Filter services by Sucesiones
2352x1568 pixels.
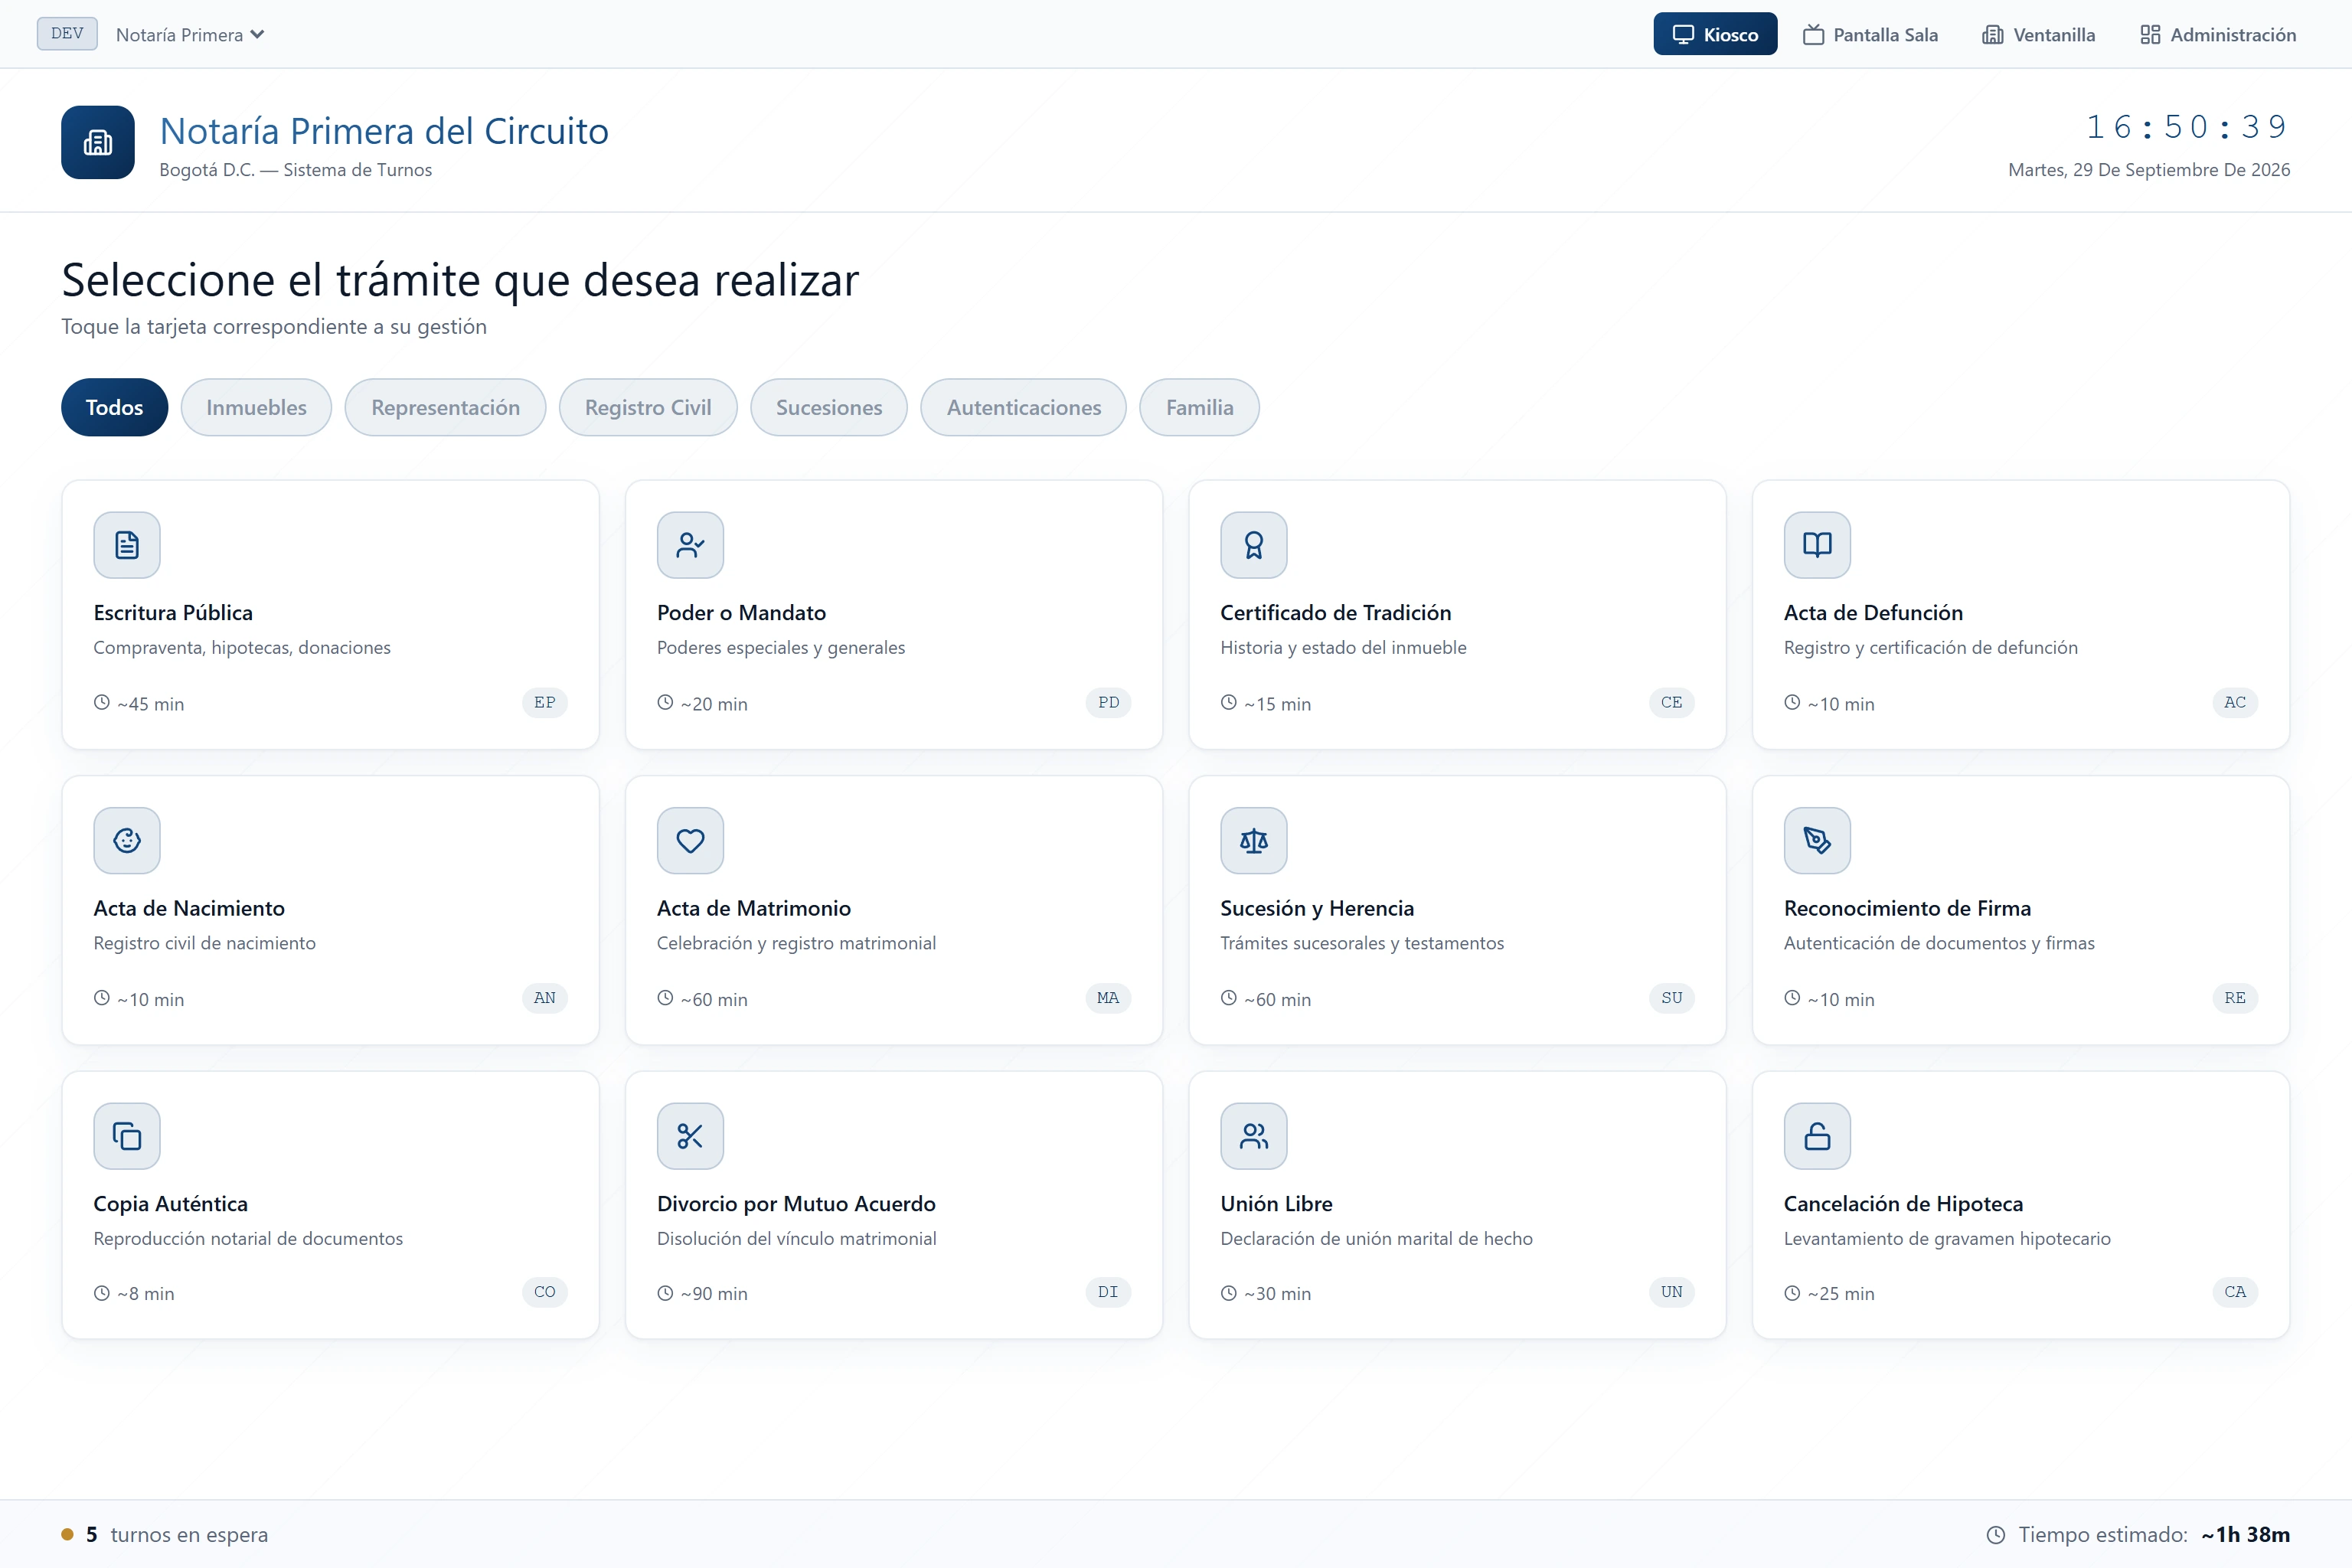coord(829,407)
